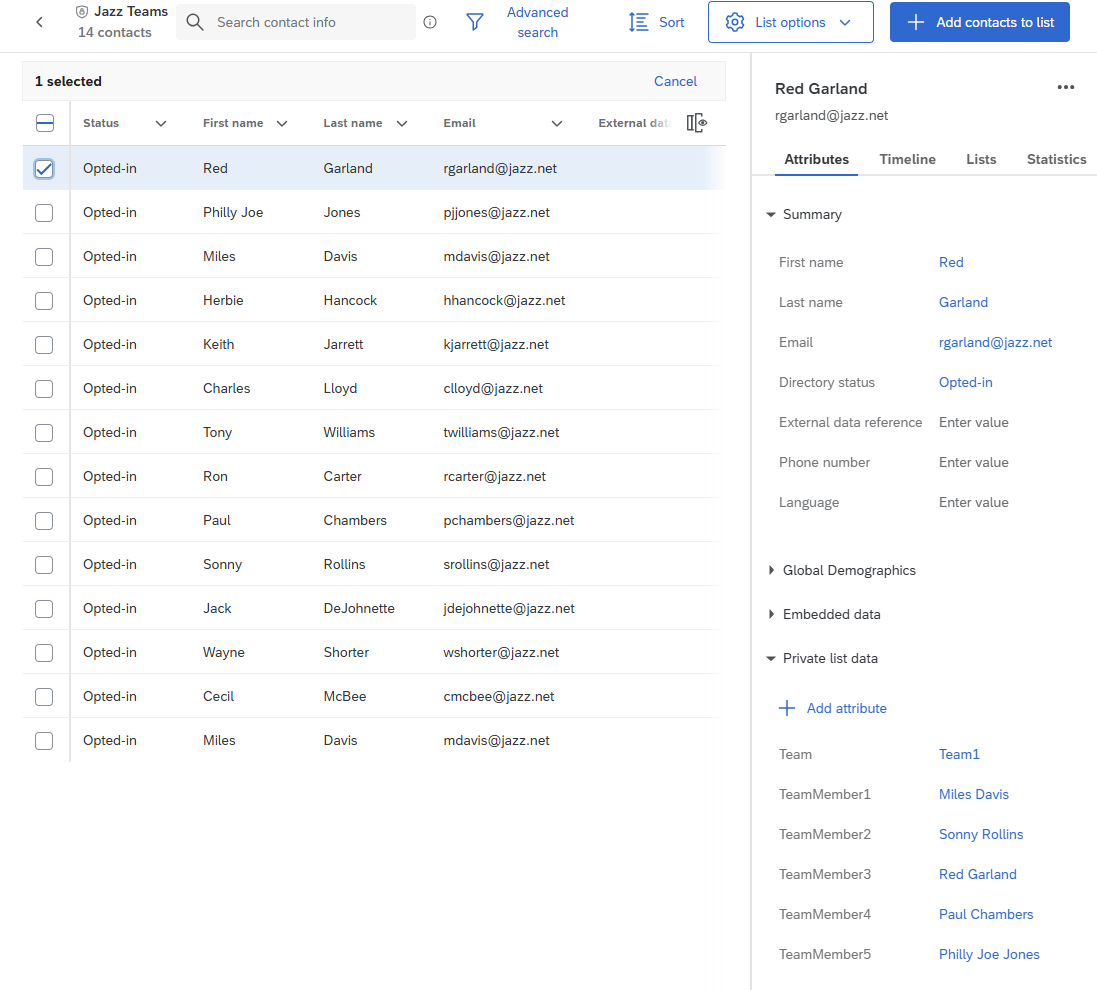Open the Last name column dropdown
Image resolution: width=1097 pixels, height=990 pixels.
(x=402, y=124)
